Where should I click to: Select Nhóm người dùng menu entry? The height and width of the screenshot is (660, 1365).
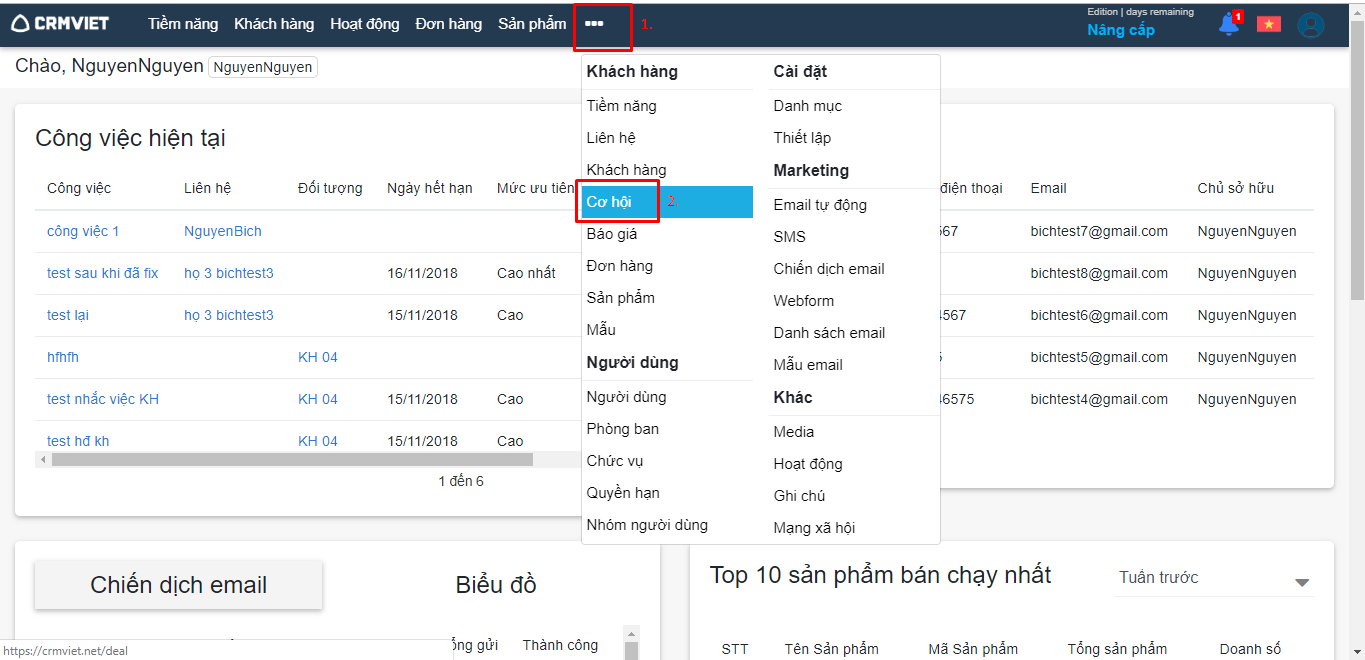[646, 525]
